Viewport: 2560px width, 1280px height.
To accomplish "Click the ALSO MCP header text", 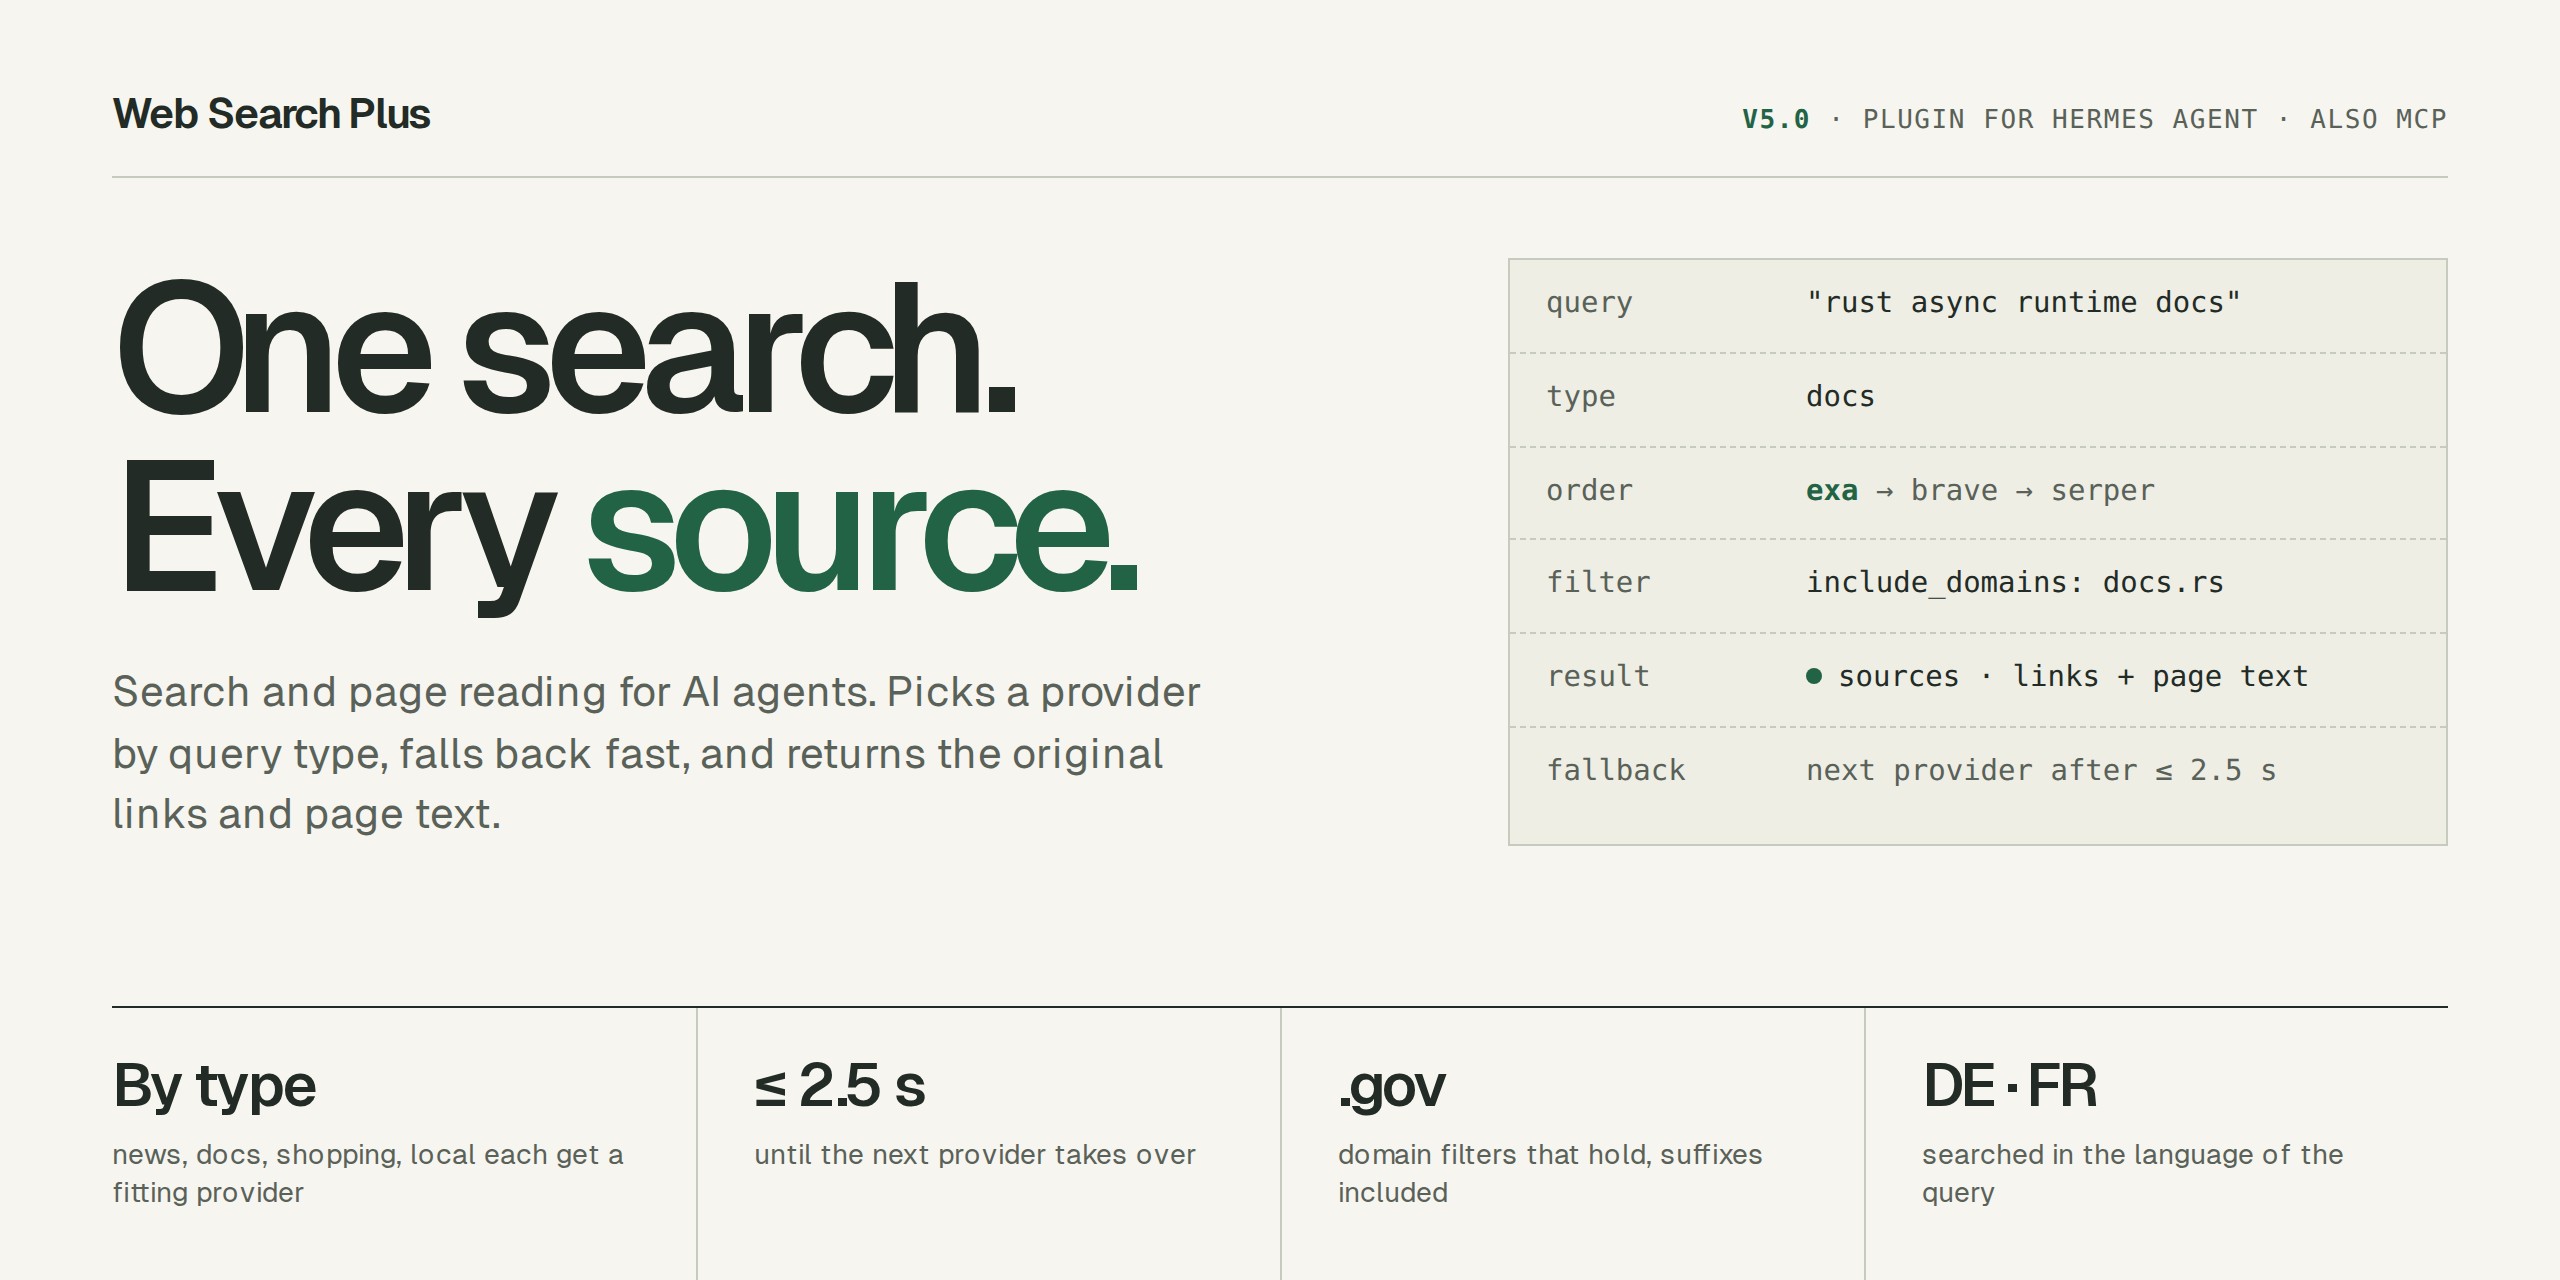I will (x=2378, y=119).
